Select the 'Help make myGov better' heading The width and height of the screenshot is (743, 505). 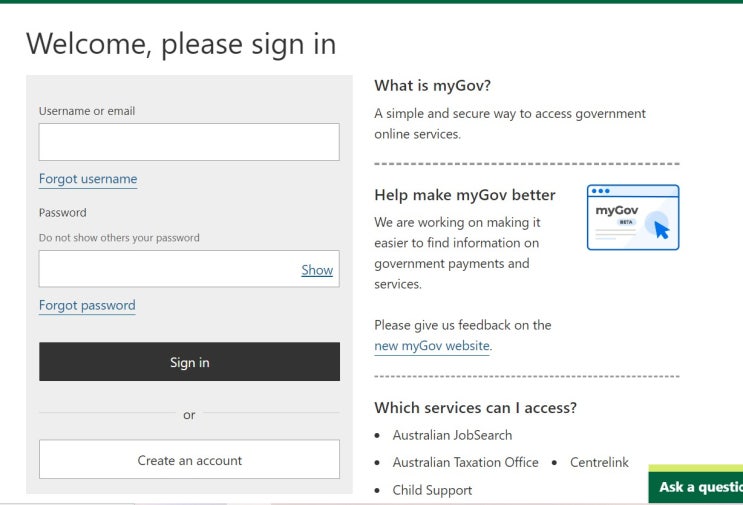tap(465, 195)
